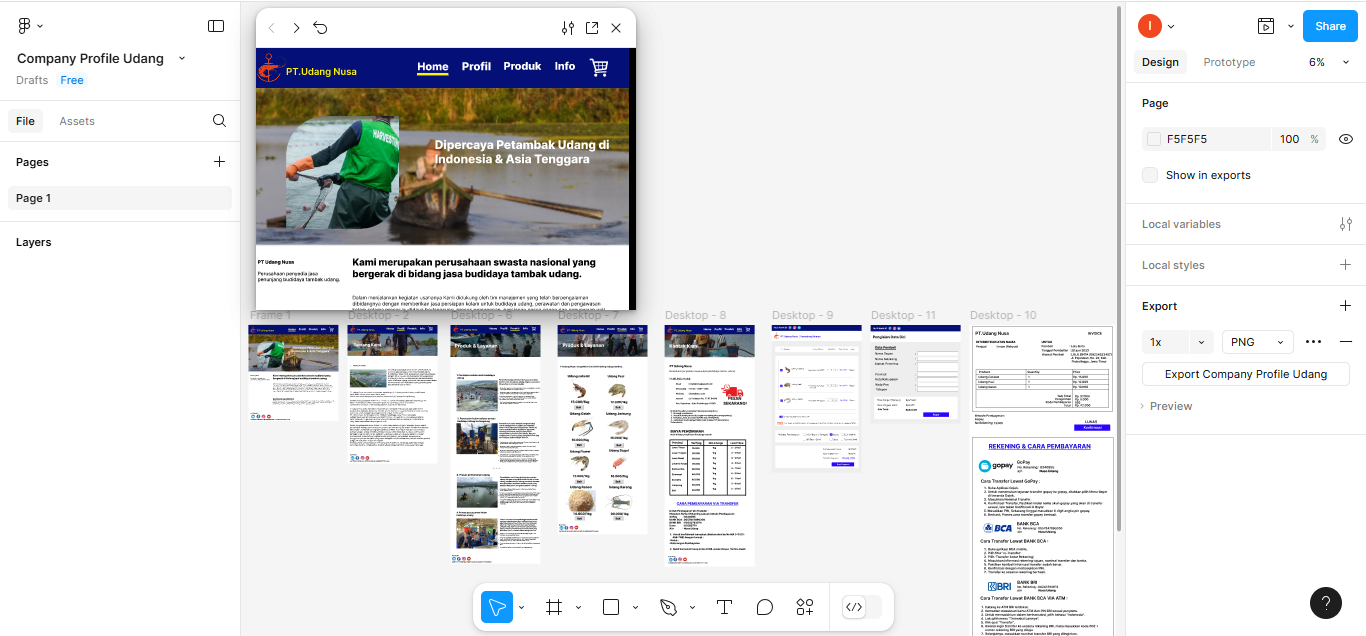Select the Frame tool

click(552, 607)
